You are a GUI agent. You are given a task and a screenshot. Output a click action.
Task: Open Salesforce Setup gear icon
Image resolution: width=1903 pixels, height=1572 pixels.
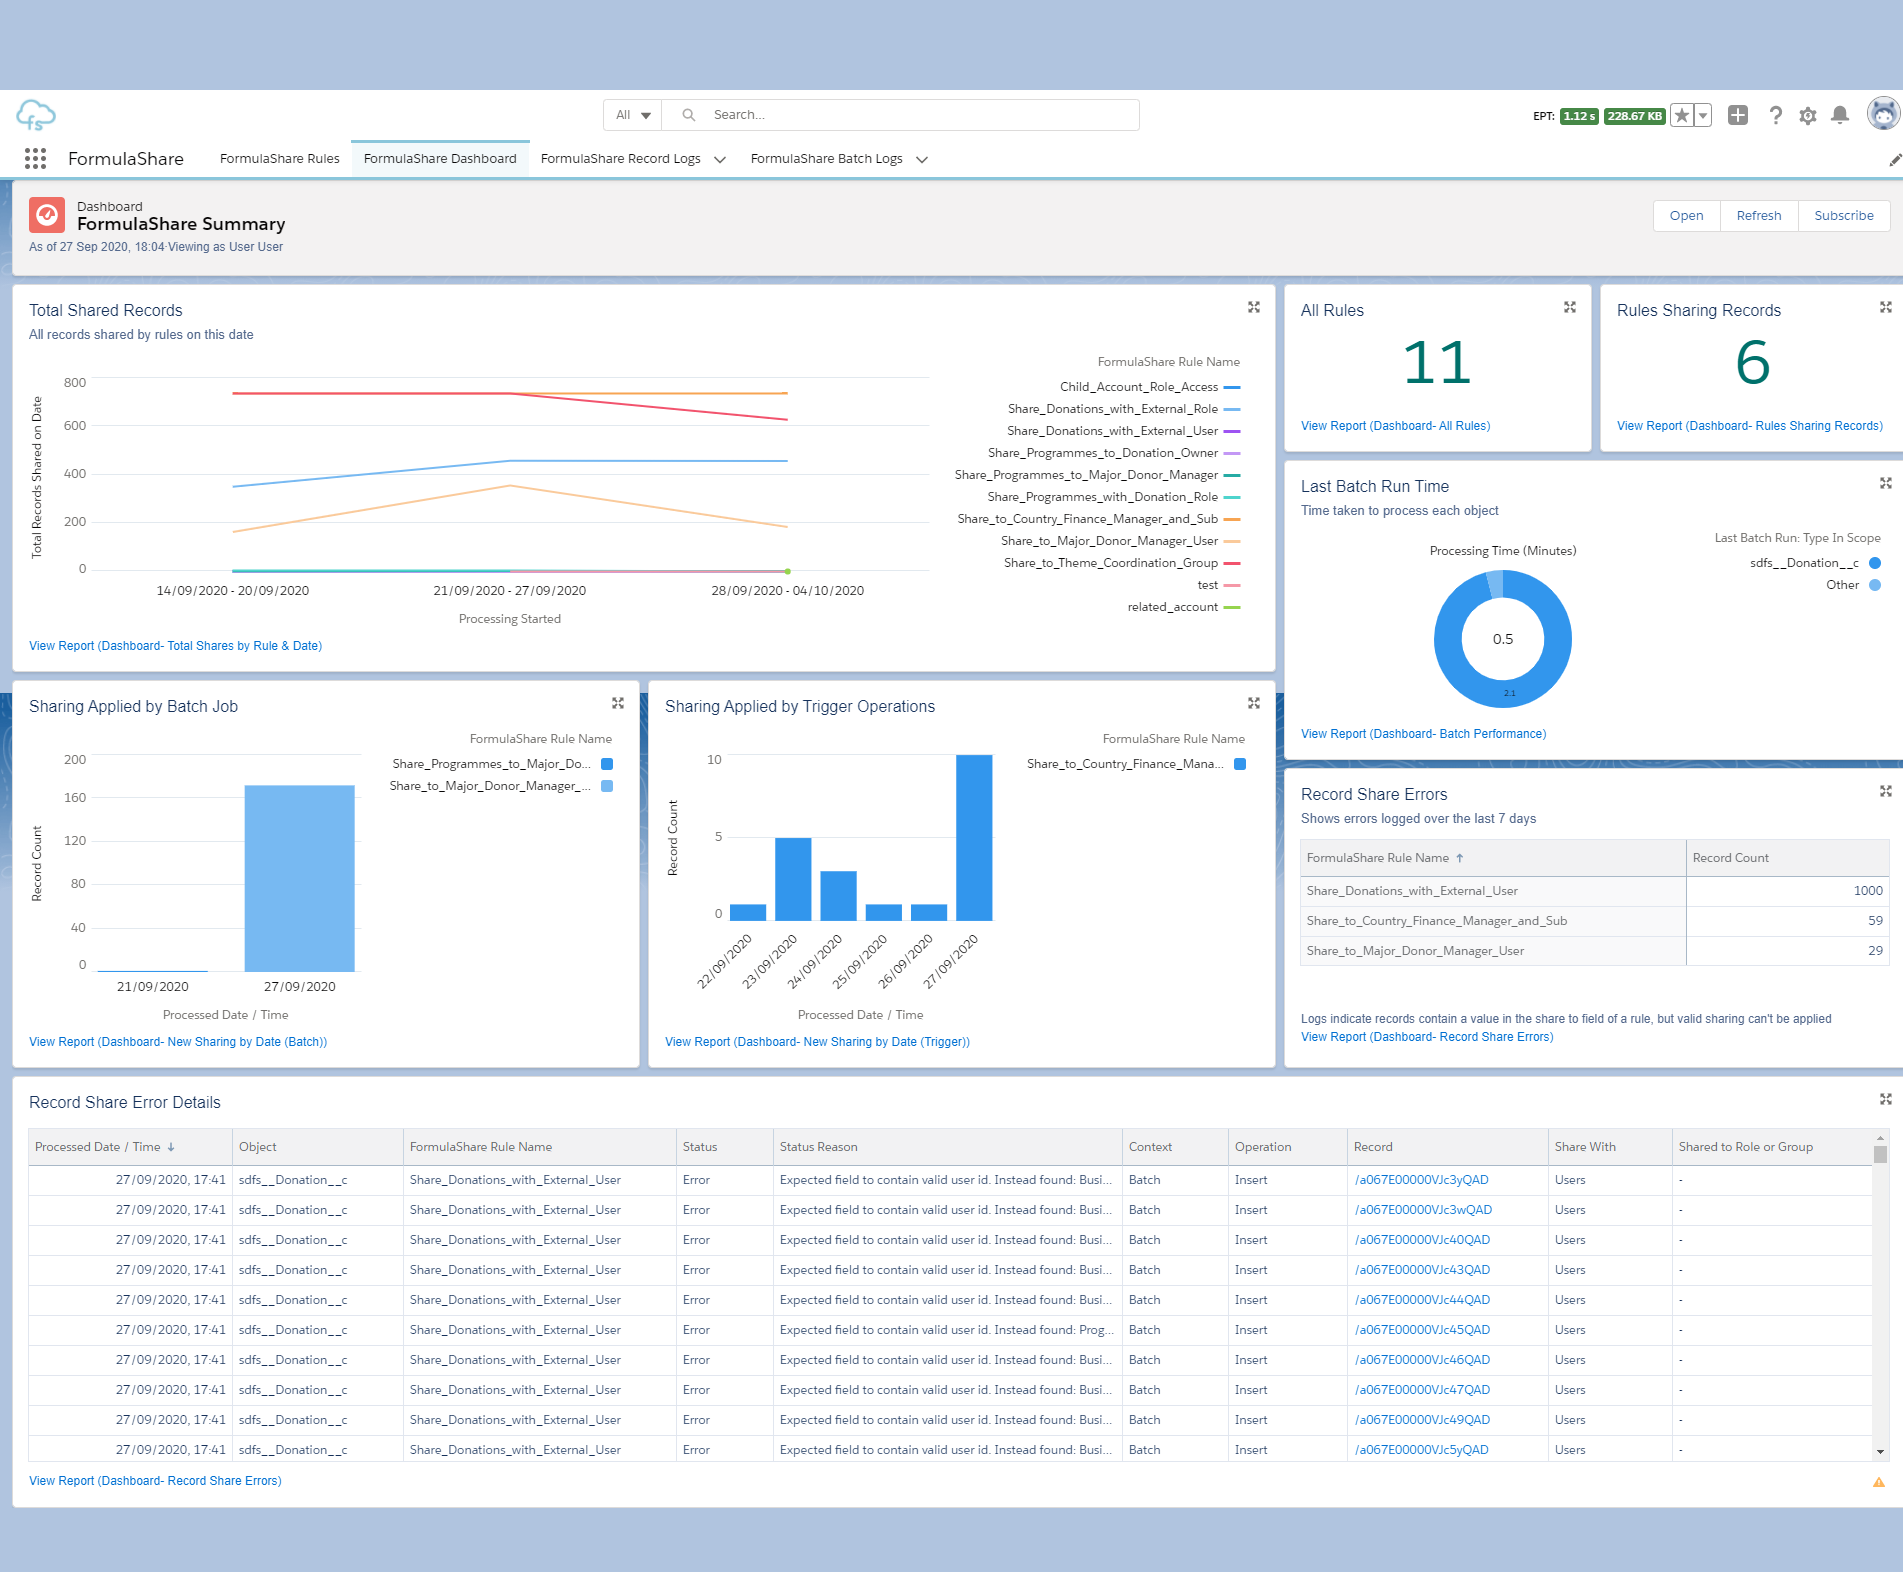pyautogui.click(x=1808, y=116)
